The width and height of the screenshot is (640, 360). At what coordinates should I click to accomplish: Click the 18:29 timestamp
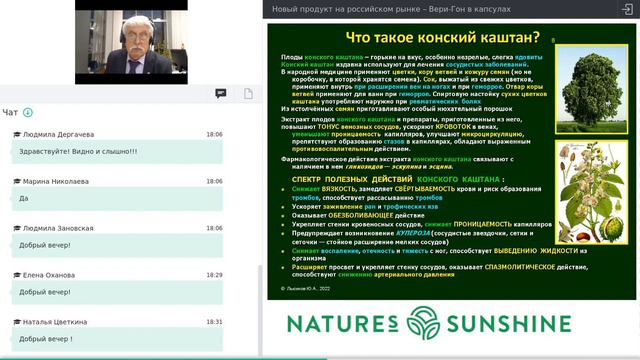pyautogui.click(x=214, y=275)
